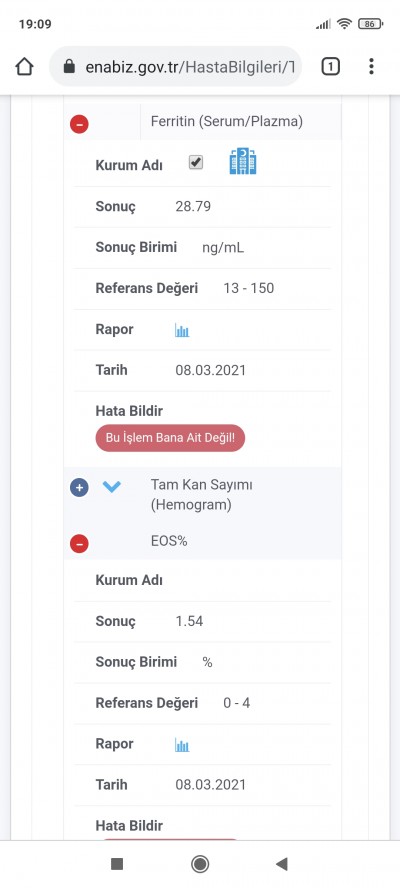This screenshot has height=888, width=400.
Task: Tap the Android back triangle button
Action: (282, 864)
